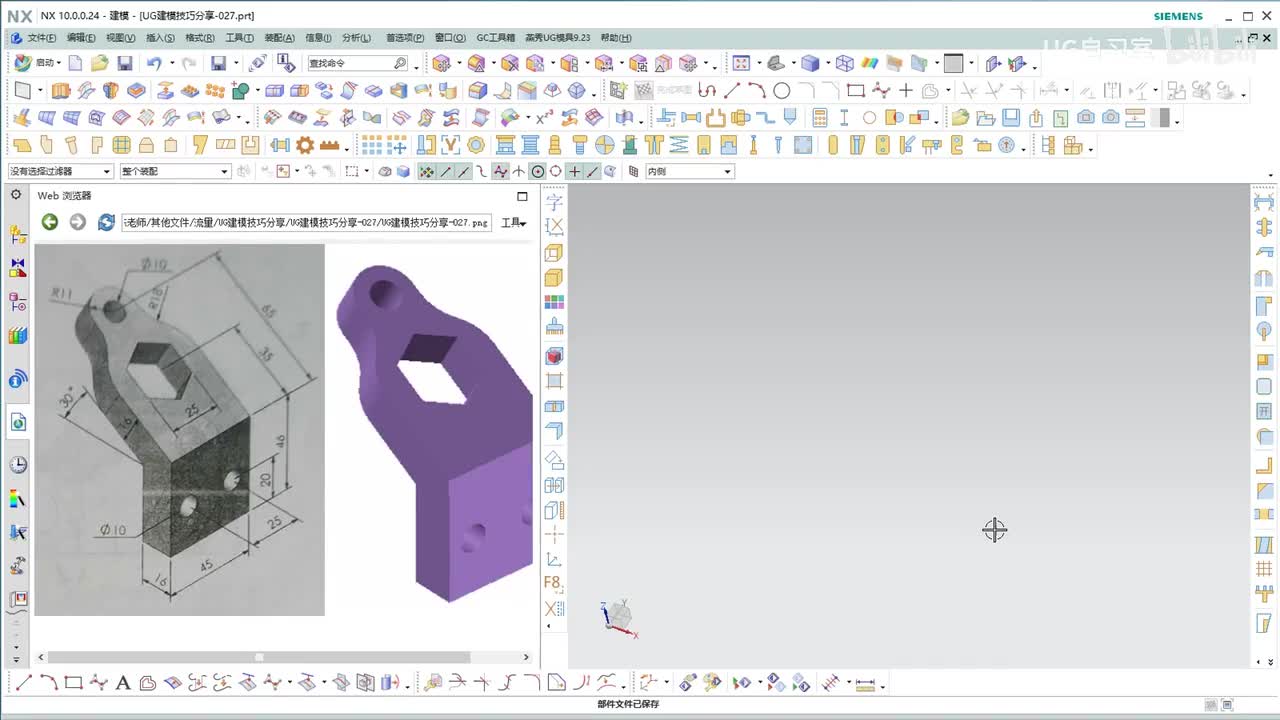
Task: Go forward in the Web browser panel
Action: coord(77,222)
